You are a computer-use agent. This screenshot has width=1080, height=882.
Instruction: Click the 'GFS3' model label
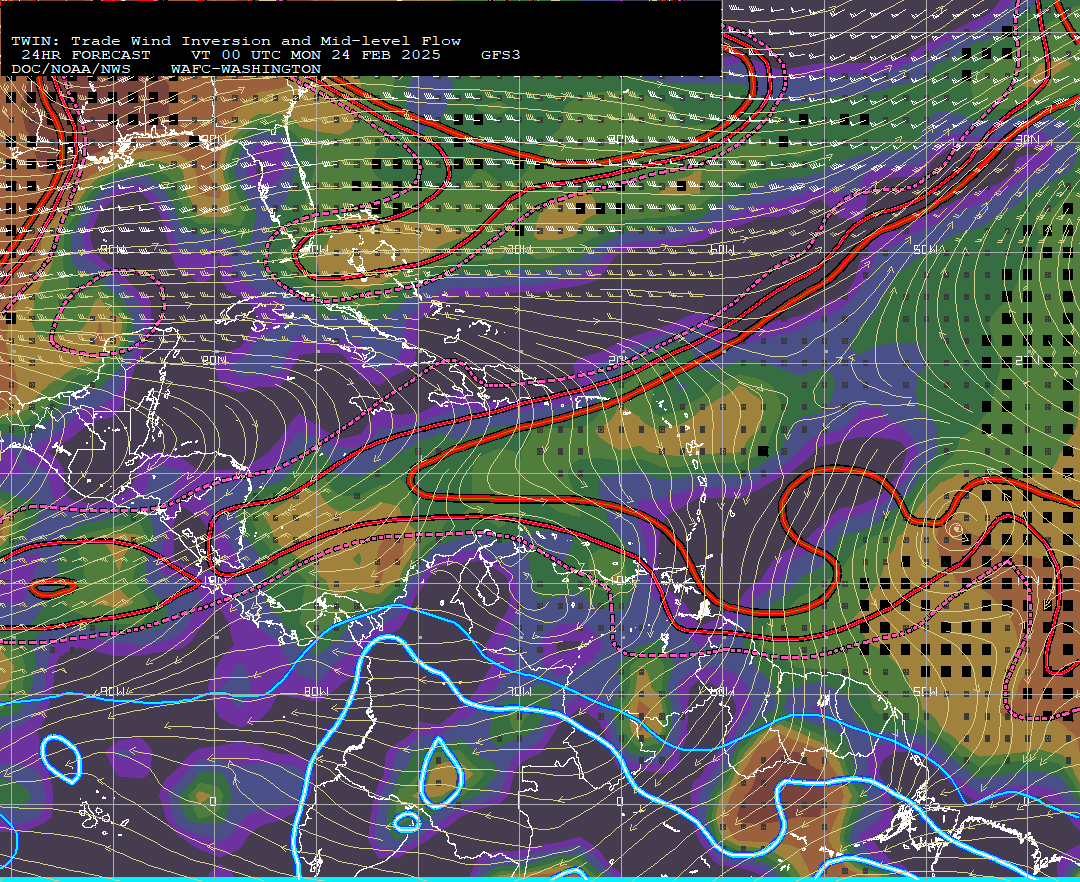(x=501, y=55)
